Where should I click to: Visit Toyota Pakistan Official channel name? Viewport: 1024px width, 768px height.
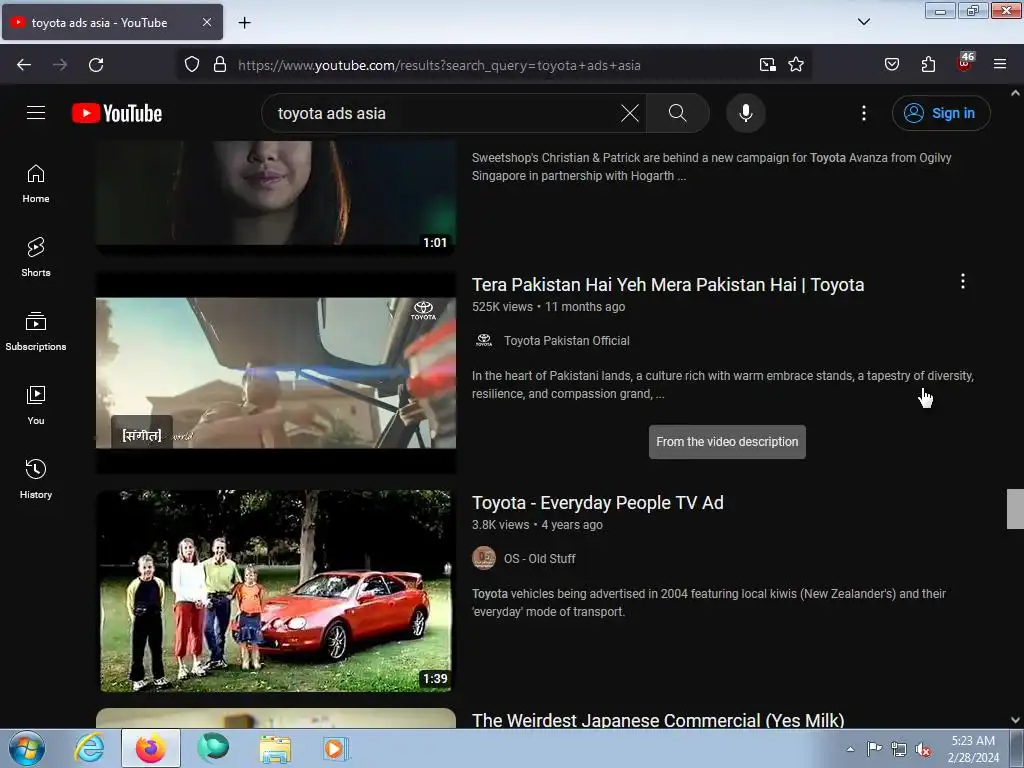coord(567,341)
